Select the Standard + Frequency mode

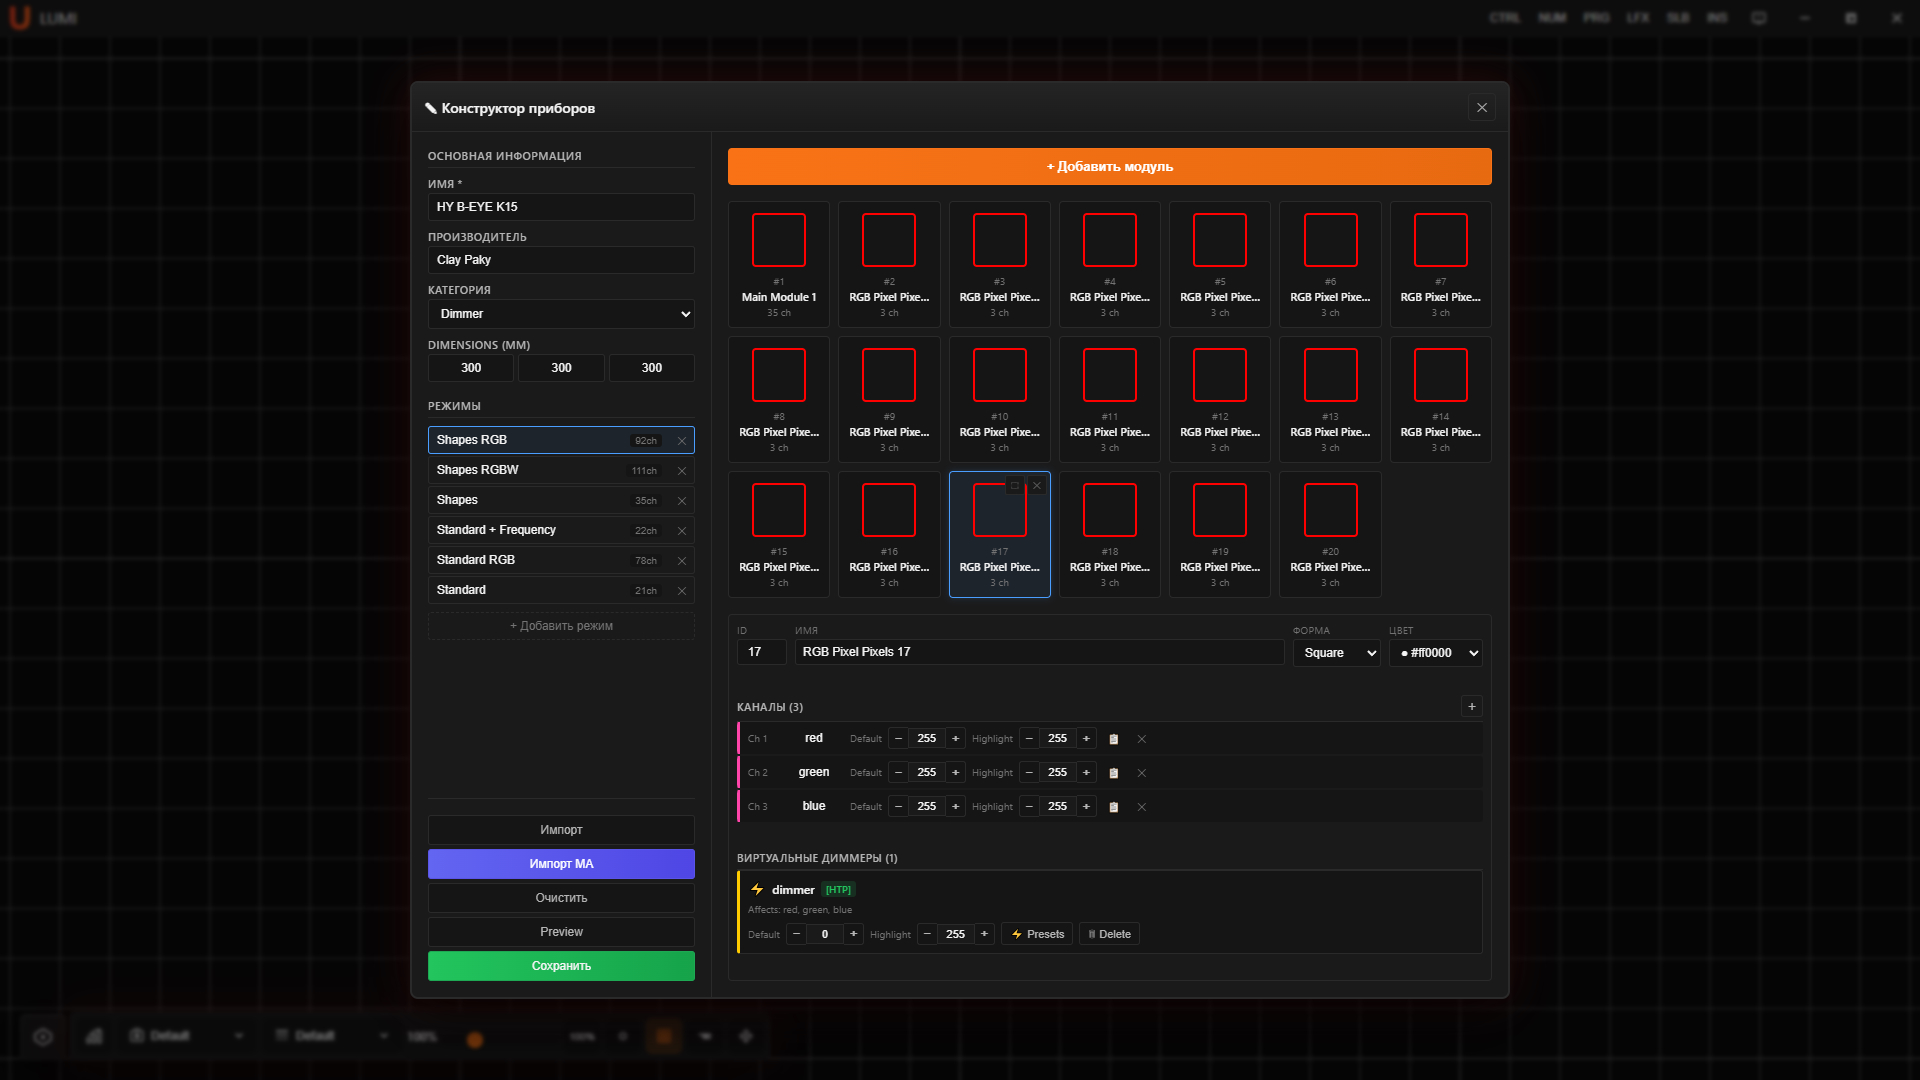click(561, 530)
